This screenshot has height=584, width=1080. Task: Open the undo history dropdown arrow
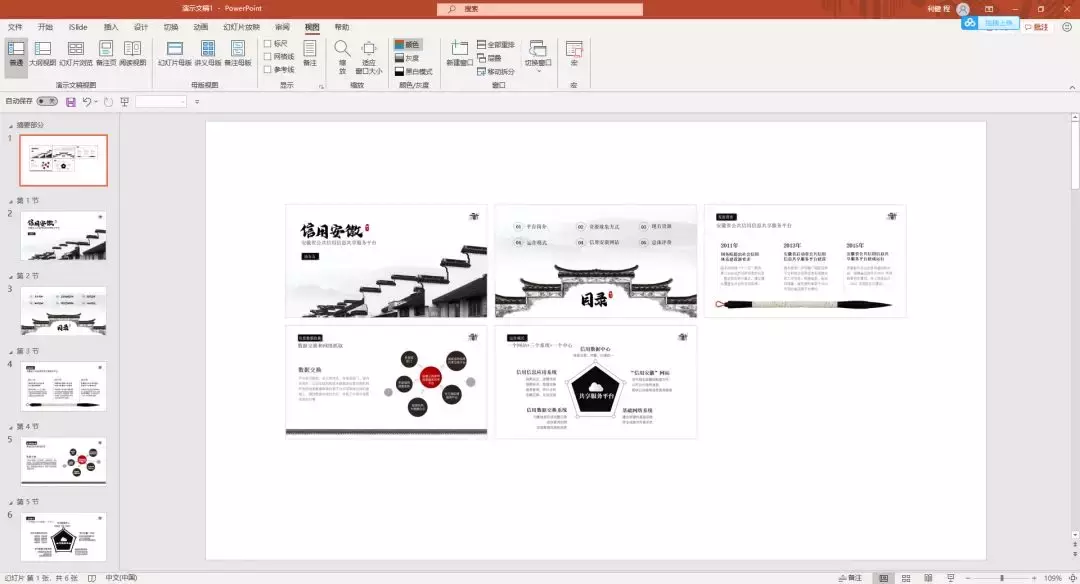[96, 102]
